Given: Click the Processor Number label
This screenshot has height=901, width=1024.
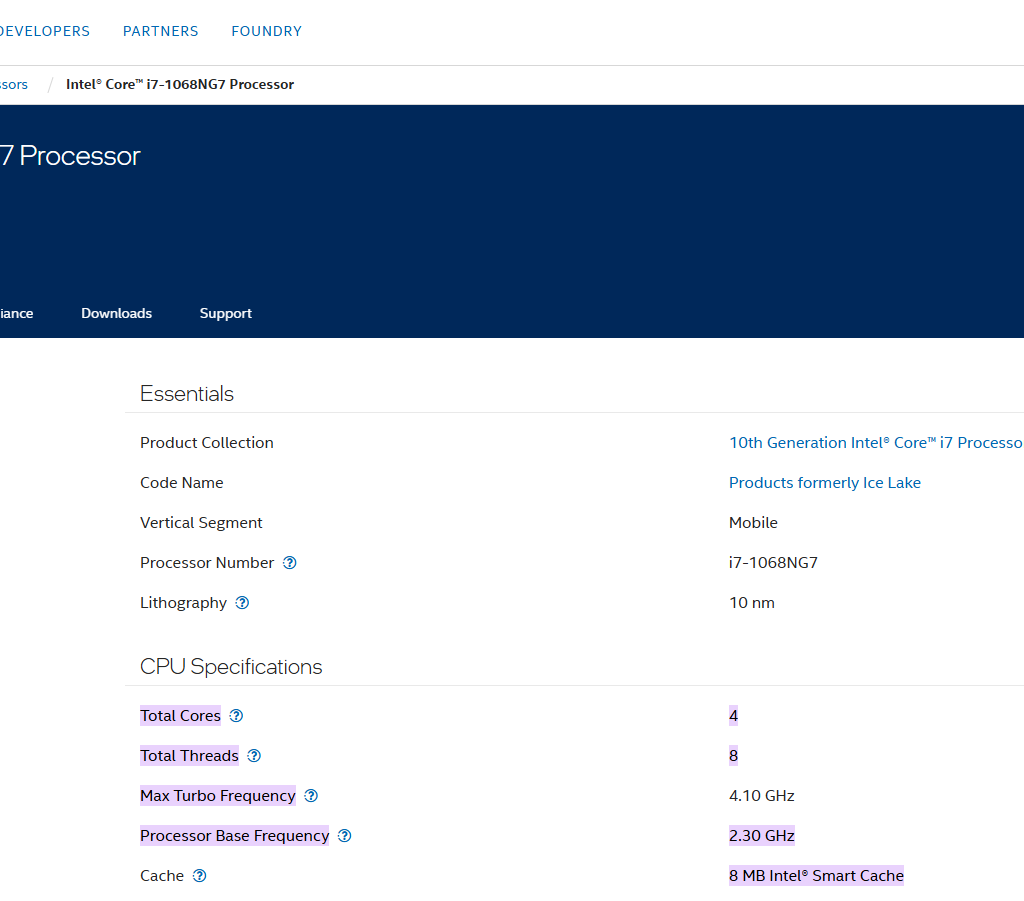Looking at the screenshot, I should click(x=207, y=563).
